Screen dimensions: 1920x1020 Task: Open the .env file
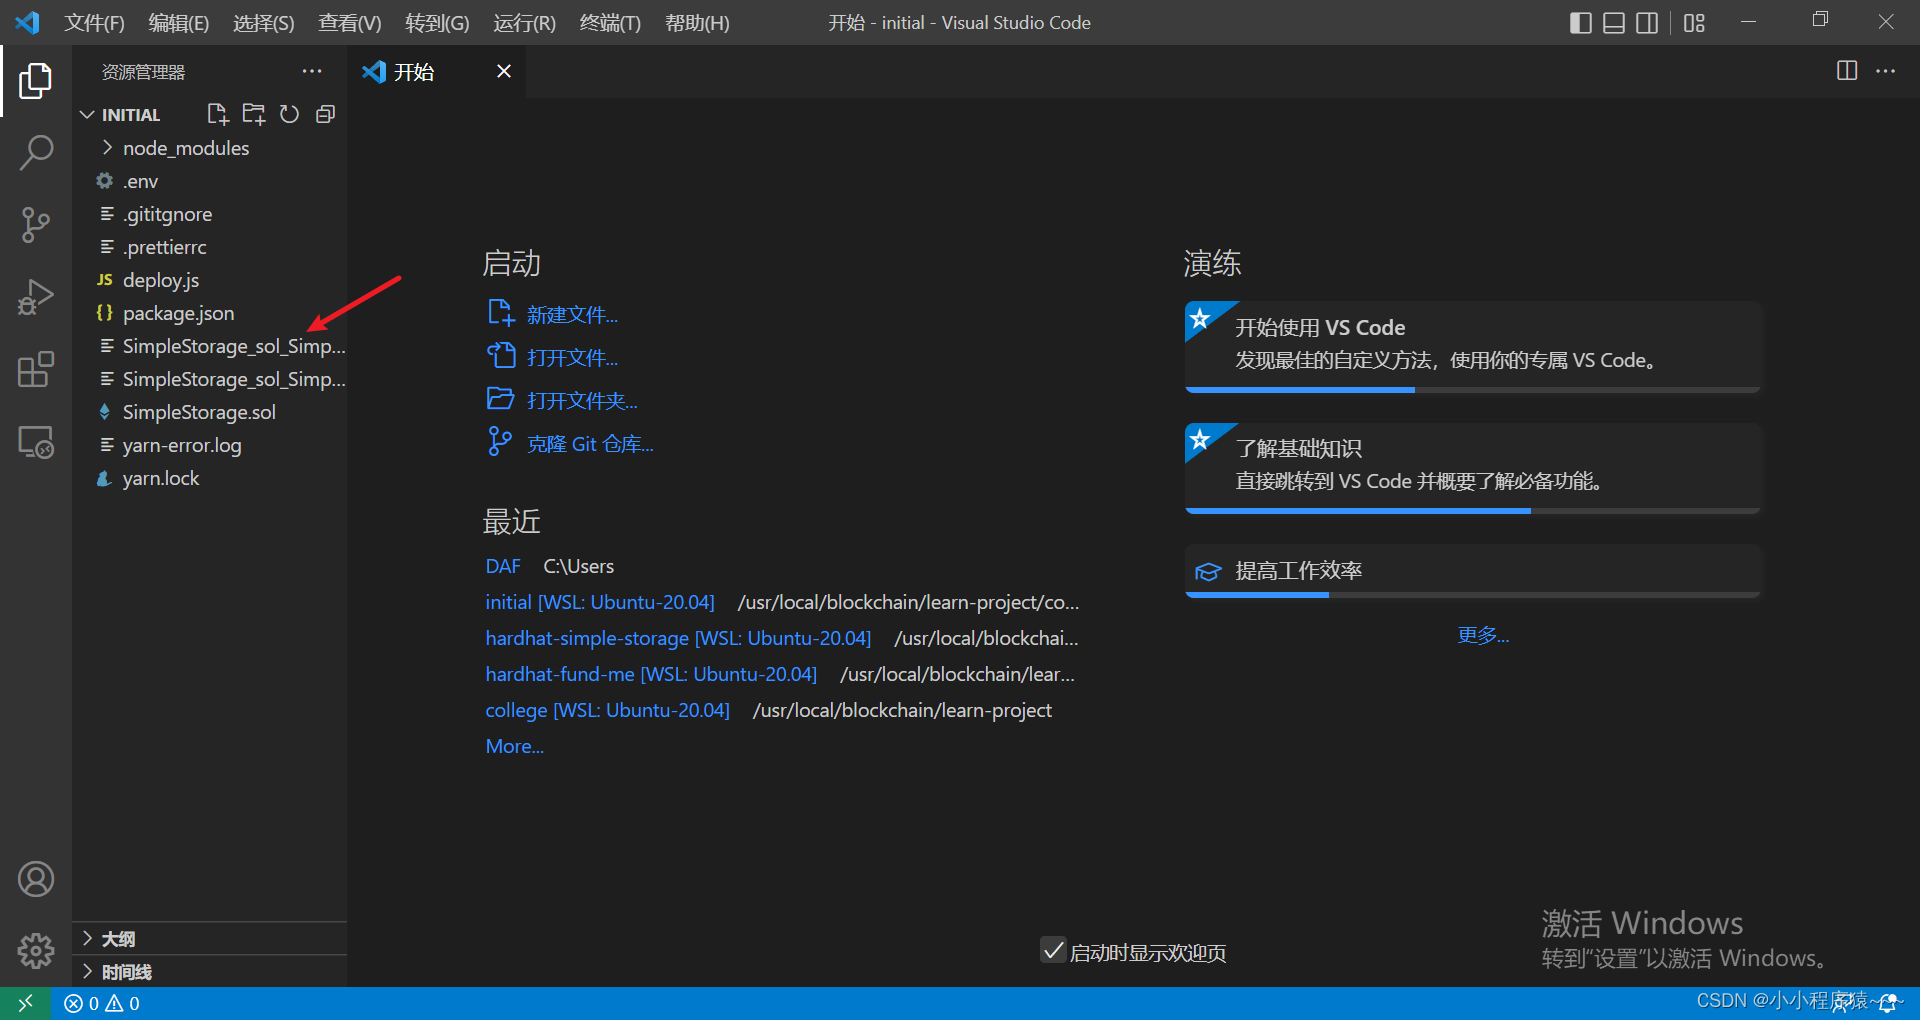(x=209, y=181)
